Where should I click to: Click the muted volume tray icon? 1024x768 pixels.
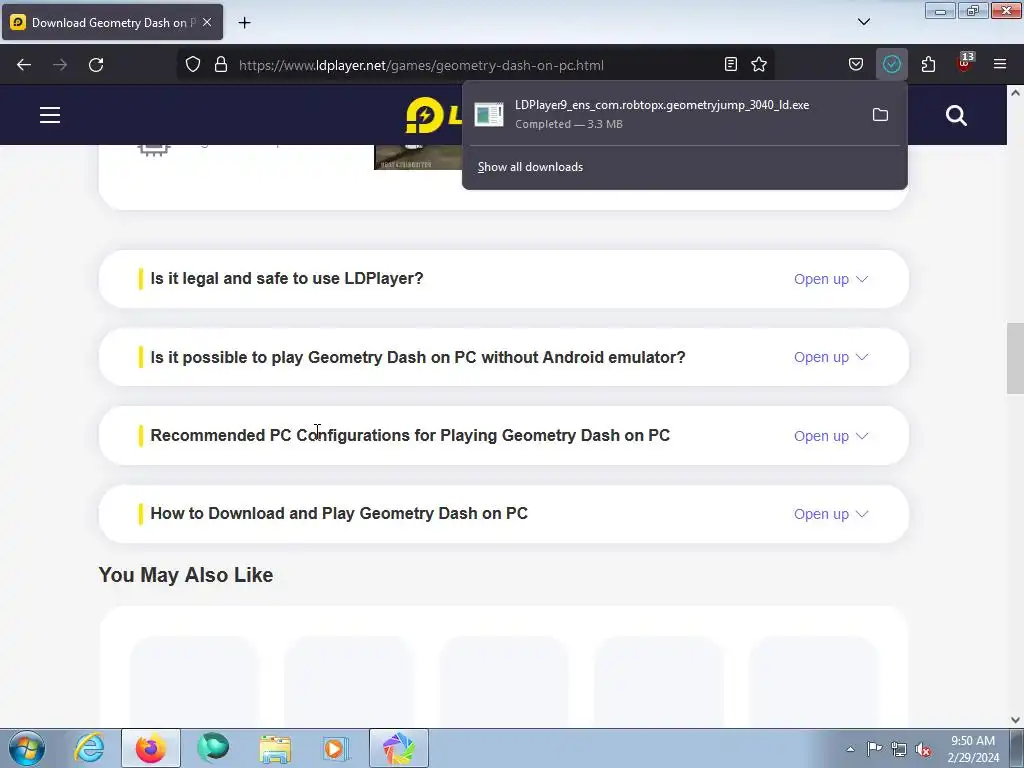pos(923,749)
